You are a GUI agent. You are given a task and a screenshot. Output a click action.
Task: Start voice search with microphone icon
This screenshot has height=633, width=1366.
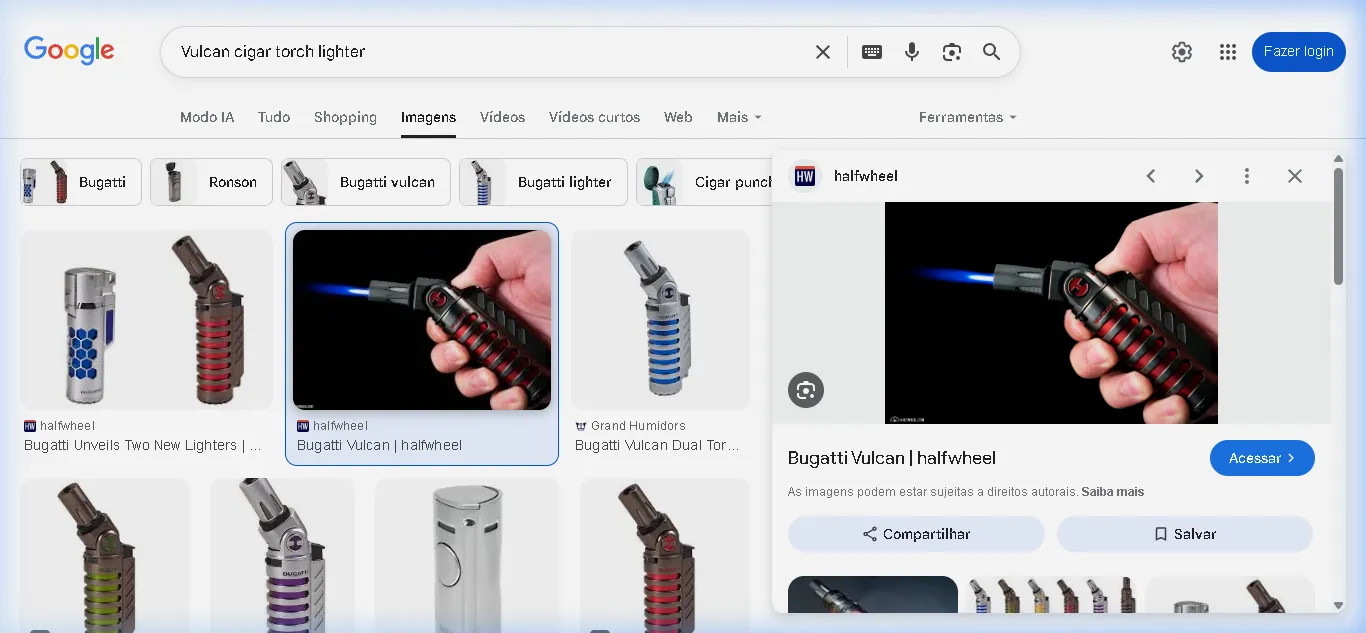click(912, 52)
